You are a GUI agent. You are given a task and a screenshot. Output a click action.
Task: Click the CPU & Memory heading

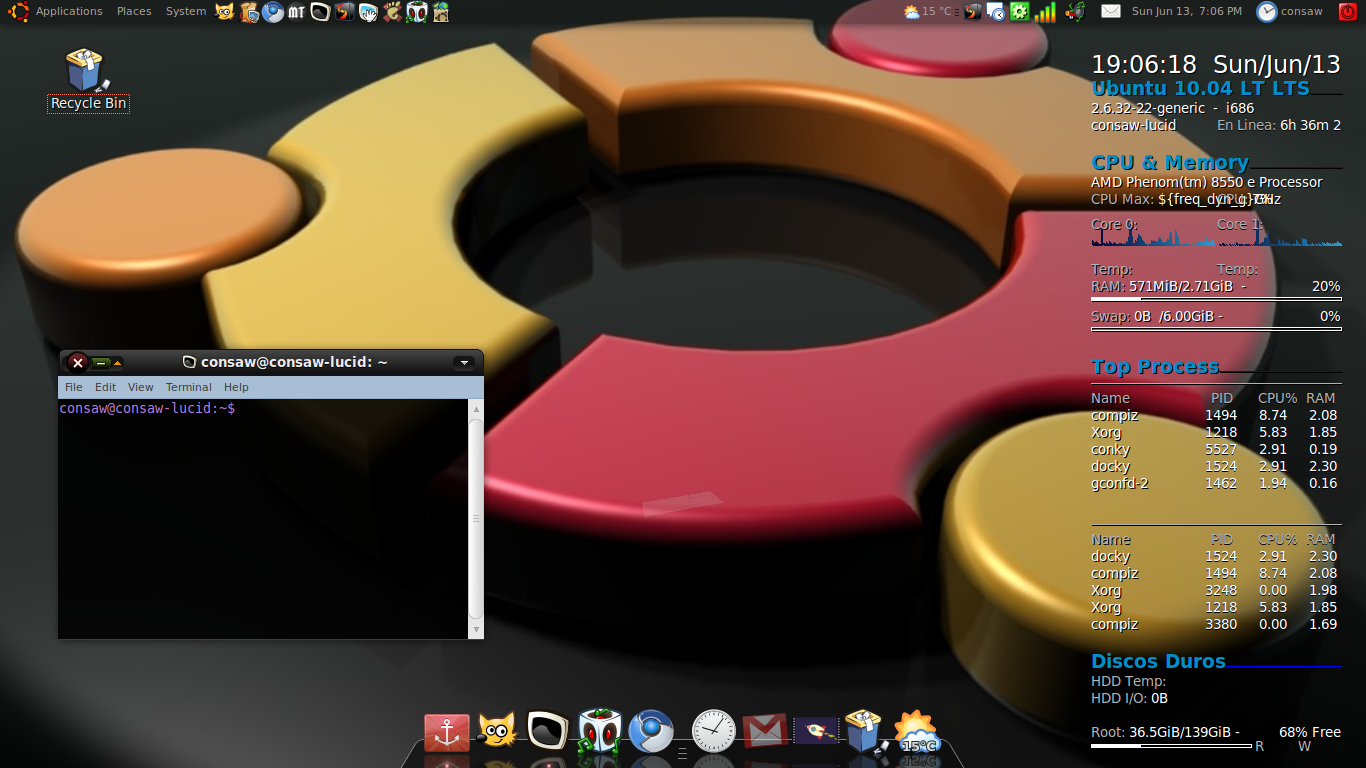1170,162
